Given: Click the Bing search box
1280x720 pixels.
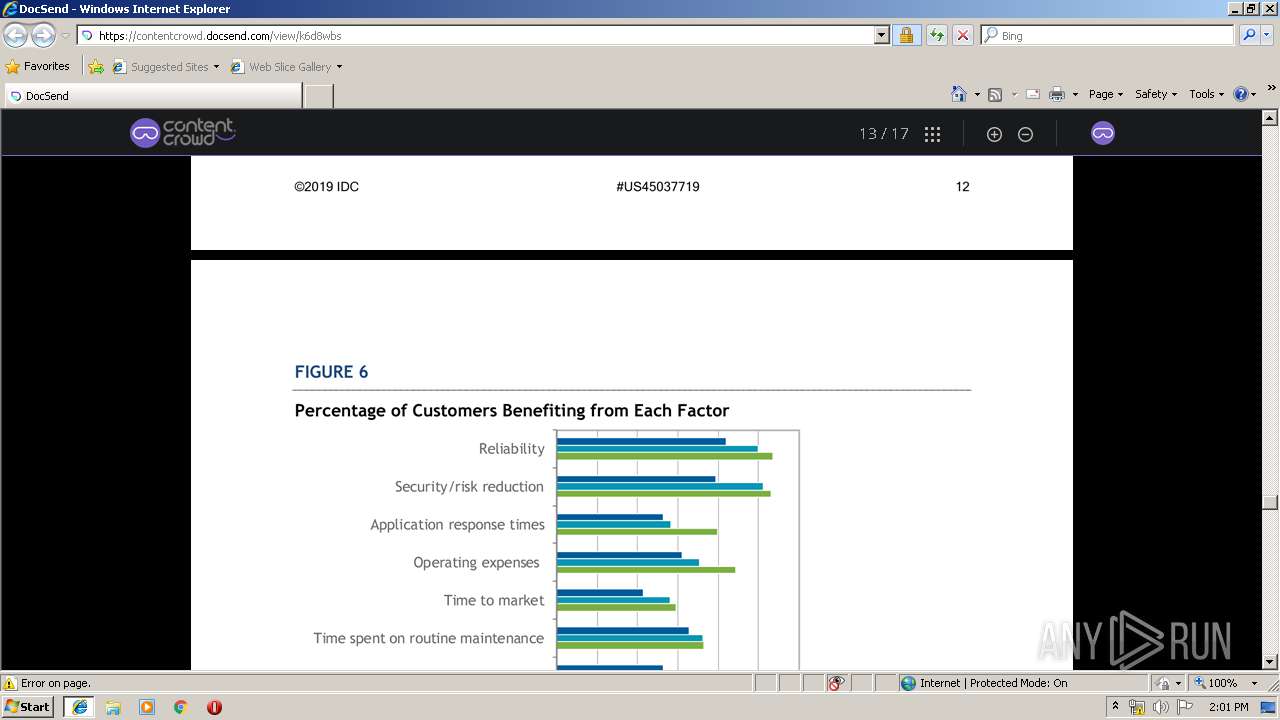Looking at the screenshot, I should point(1108,35).
